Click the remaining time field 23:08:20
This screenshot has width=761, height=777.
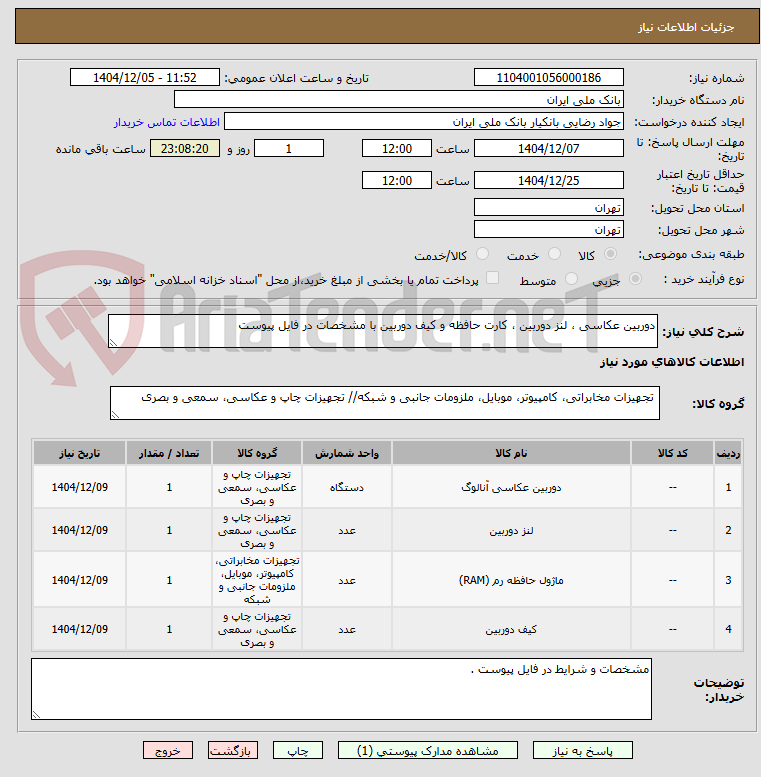click(x=185, y=148)
